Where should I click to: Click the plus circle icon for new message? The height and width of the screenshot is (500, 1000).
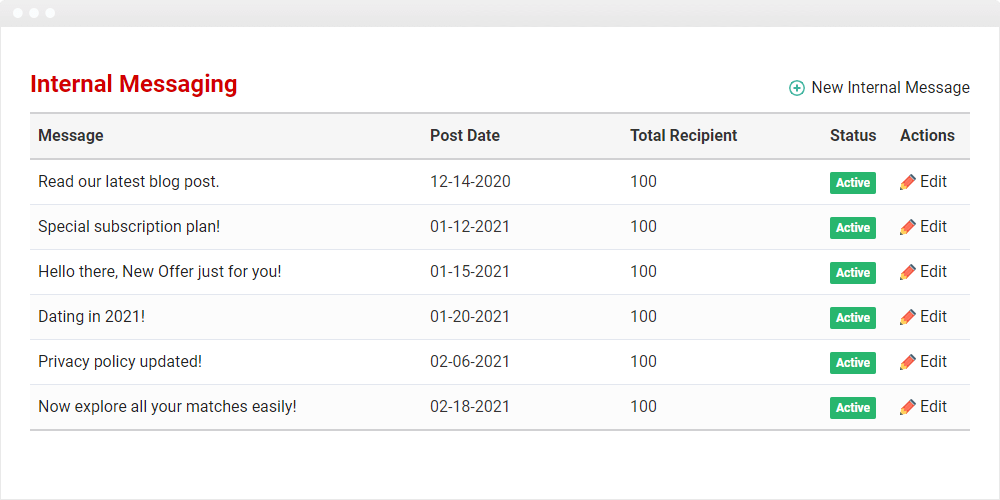(x=797, y=88)
